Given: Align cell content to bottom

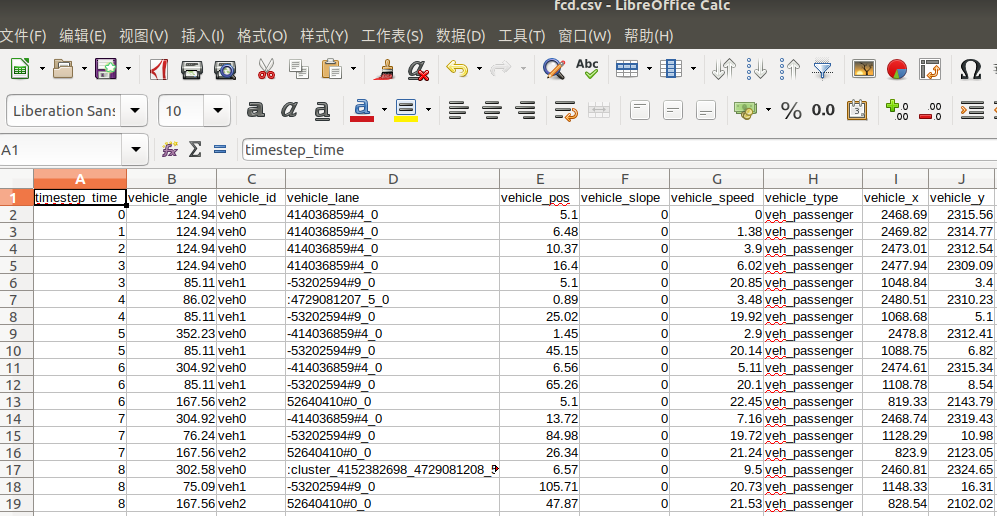Looking at the screenshot, I should [x=706, y=111].
